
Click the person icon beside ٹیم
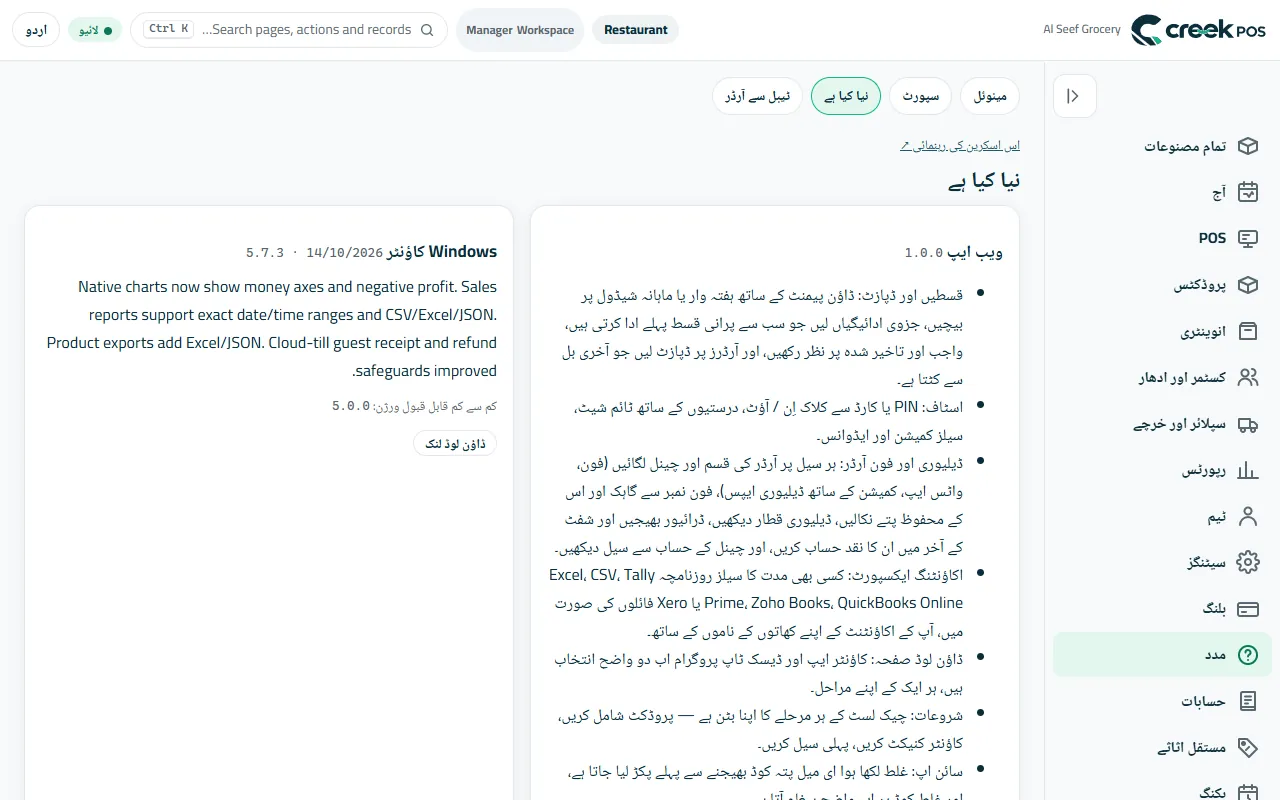click(1247, 516)
